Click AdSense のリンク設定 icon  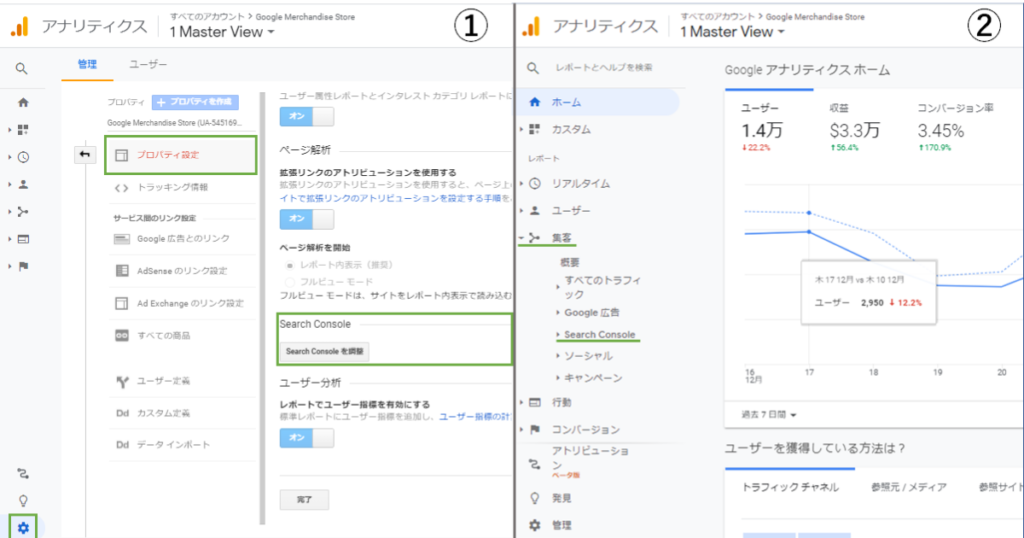[x=122, y=270]
